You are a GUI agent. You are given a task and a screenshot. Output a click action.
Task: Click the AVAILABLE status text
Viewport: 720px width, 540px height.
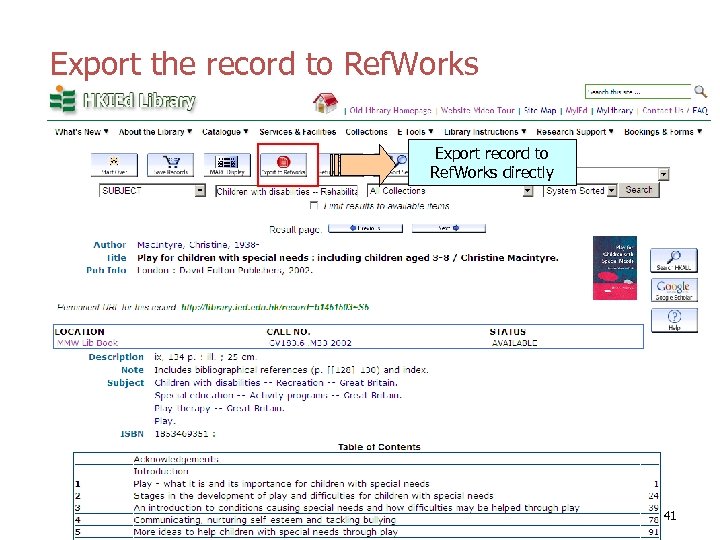pos(514,343)
